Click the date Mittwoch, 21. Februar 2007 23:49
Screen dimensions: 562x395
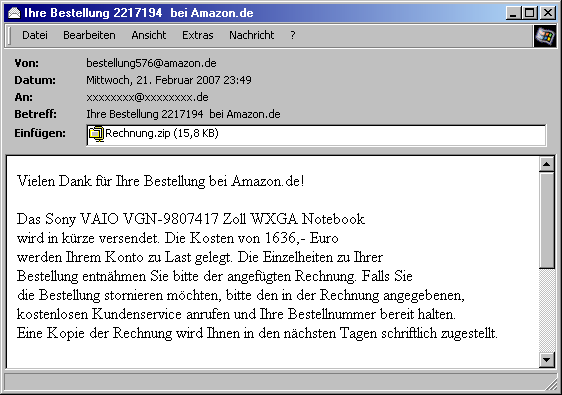coord(169,80)
